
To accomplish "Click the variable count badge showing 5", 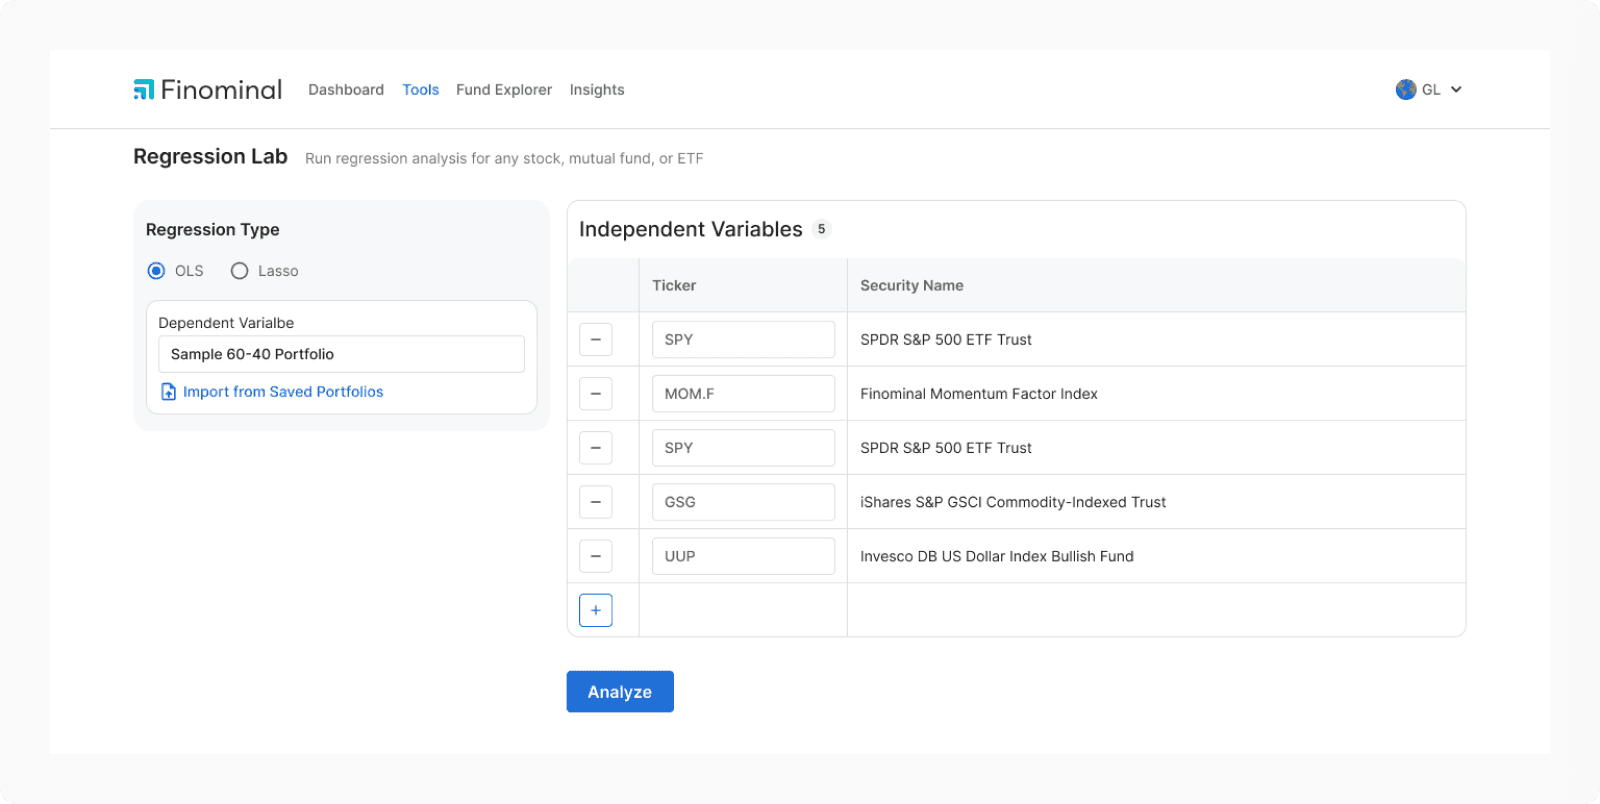I will (x=822, y=229).
